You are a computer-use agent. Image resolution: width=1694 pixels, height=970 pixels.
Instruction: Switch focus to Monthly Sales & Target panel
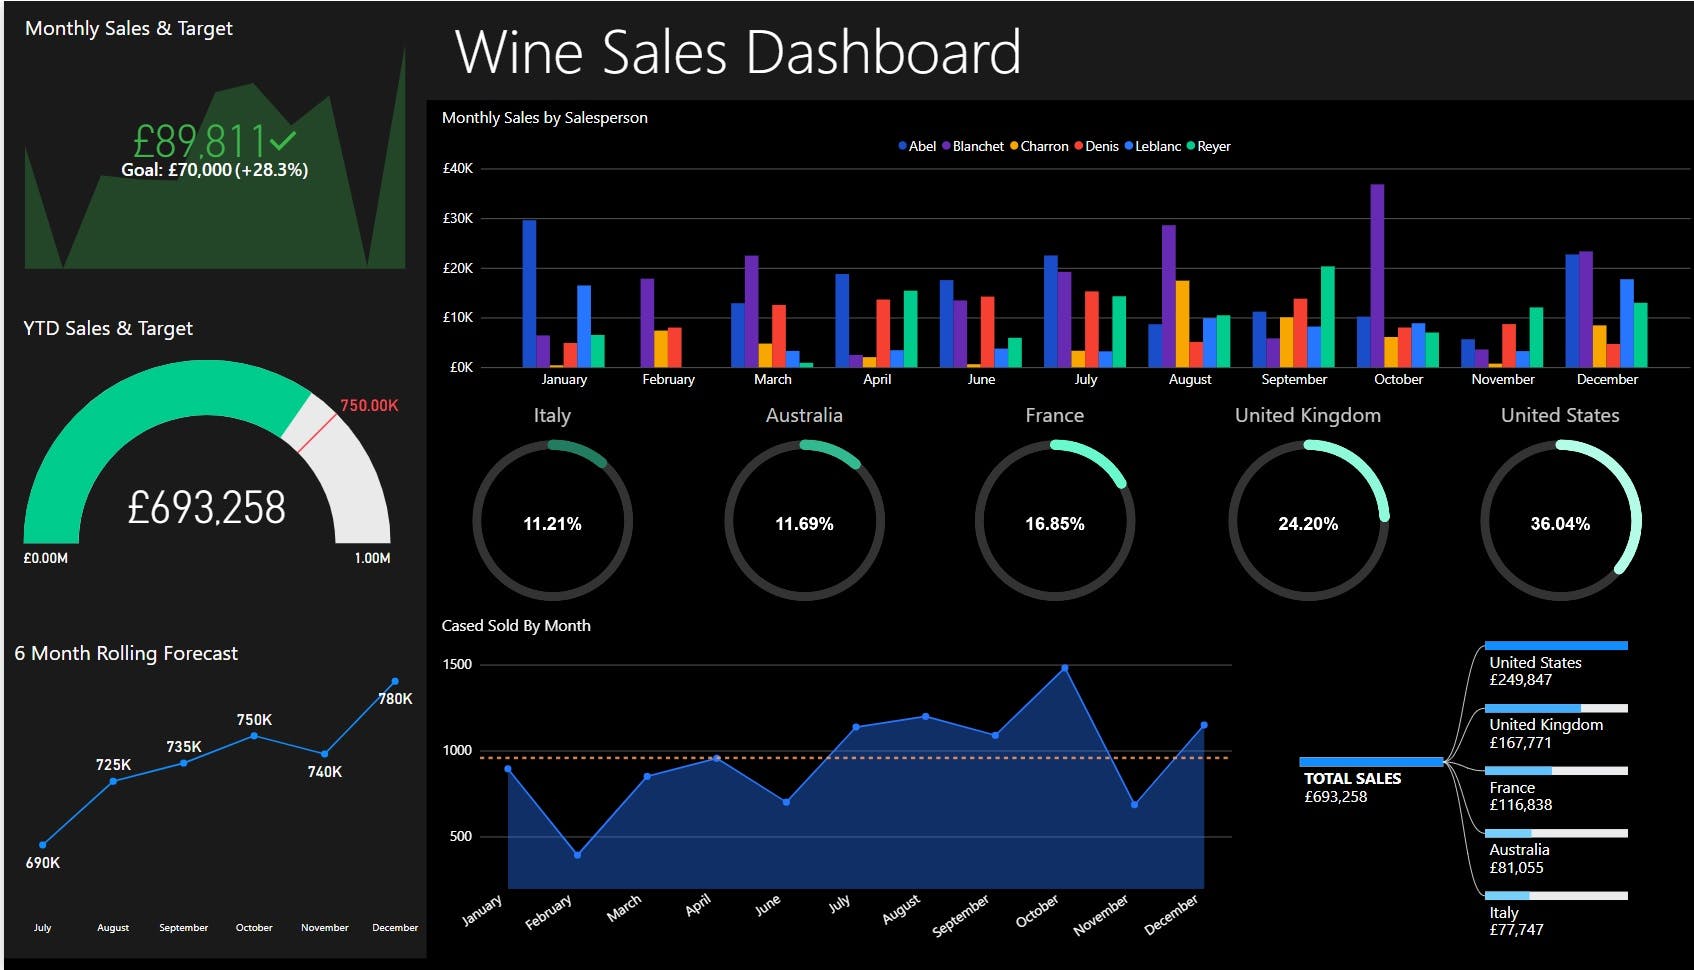128,28
